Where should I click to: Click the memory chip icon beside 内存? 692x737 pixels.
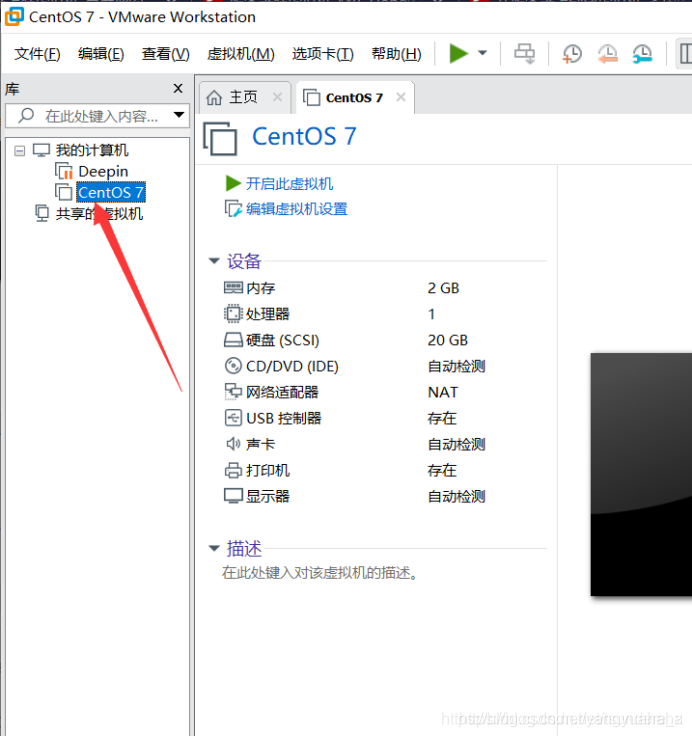[233, 287]
